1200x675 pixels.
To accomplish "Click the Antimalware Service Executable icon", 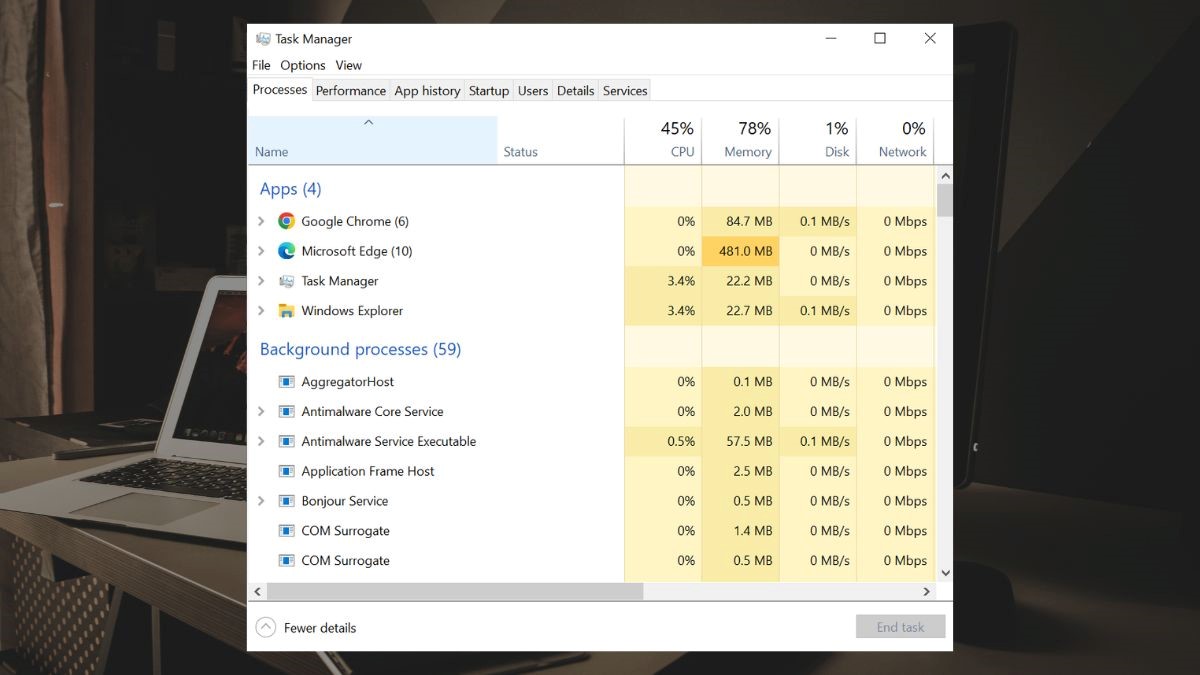I will 287,442.
